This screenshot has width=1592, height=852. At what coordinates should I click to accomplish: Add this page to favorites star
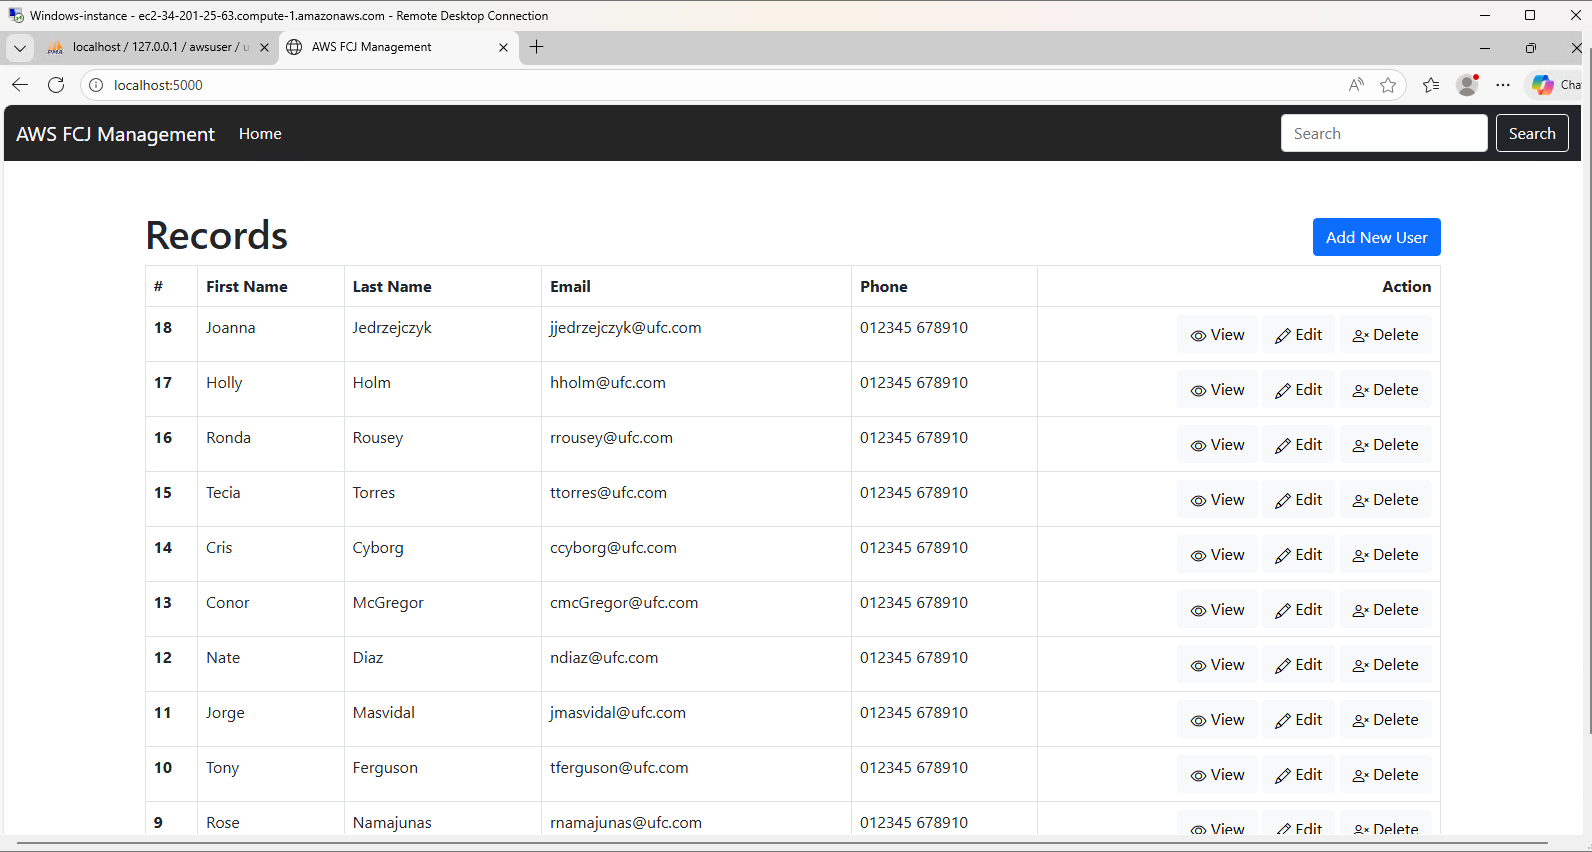1388,85
